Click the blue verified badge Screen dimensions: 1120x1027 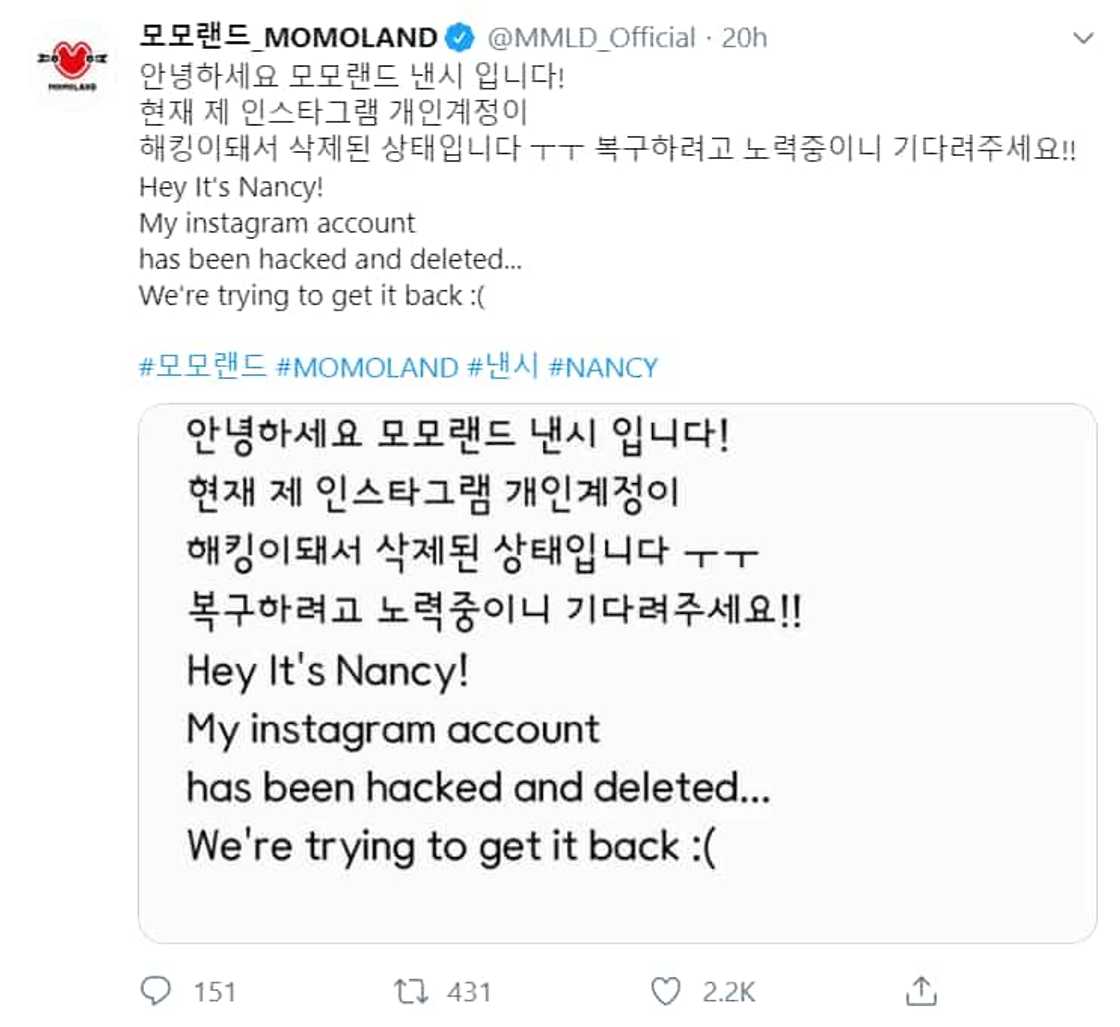click(461, 38)
